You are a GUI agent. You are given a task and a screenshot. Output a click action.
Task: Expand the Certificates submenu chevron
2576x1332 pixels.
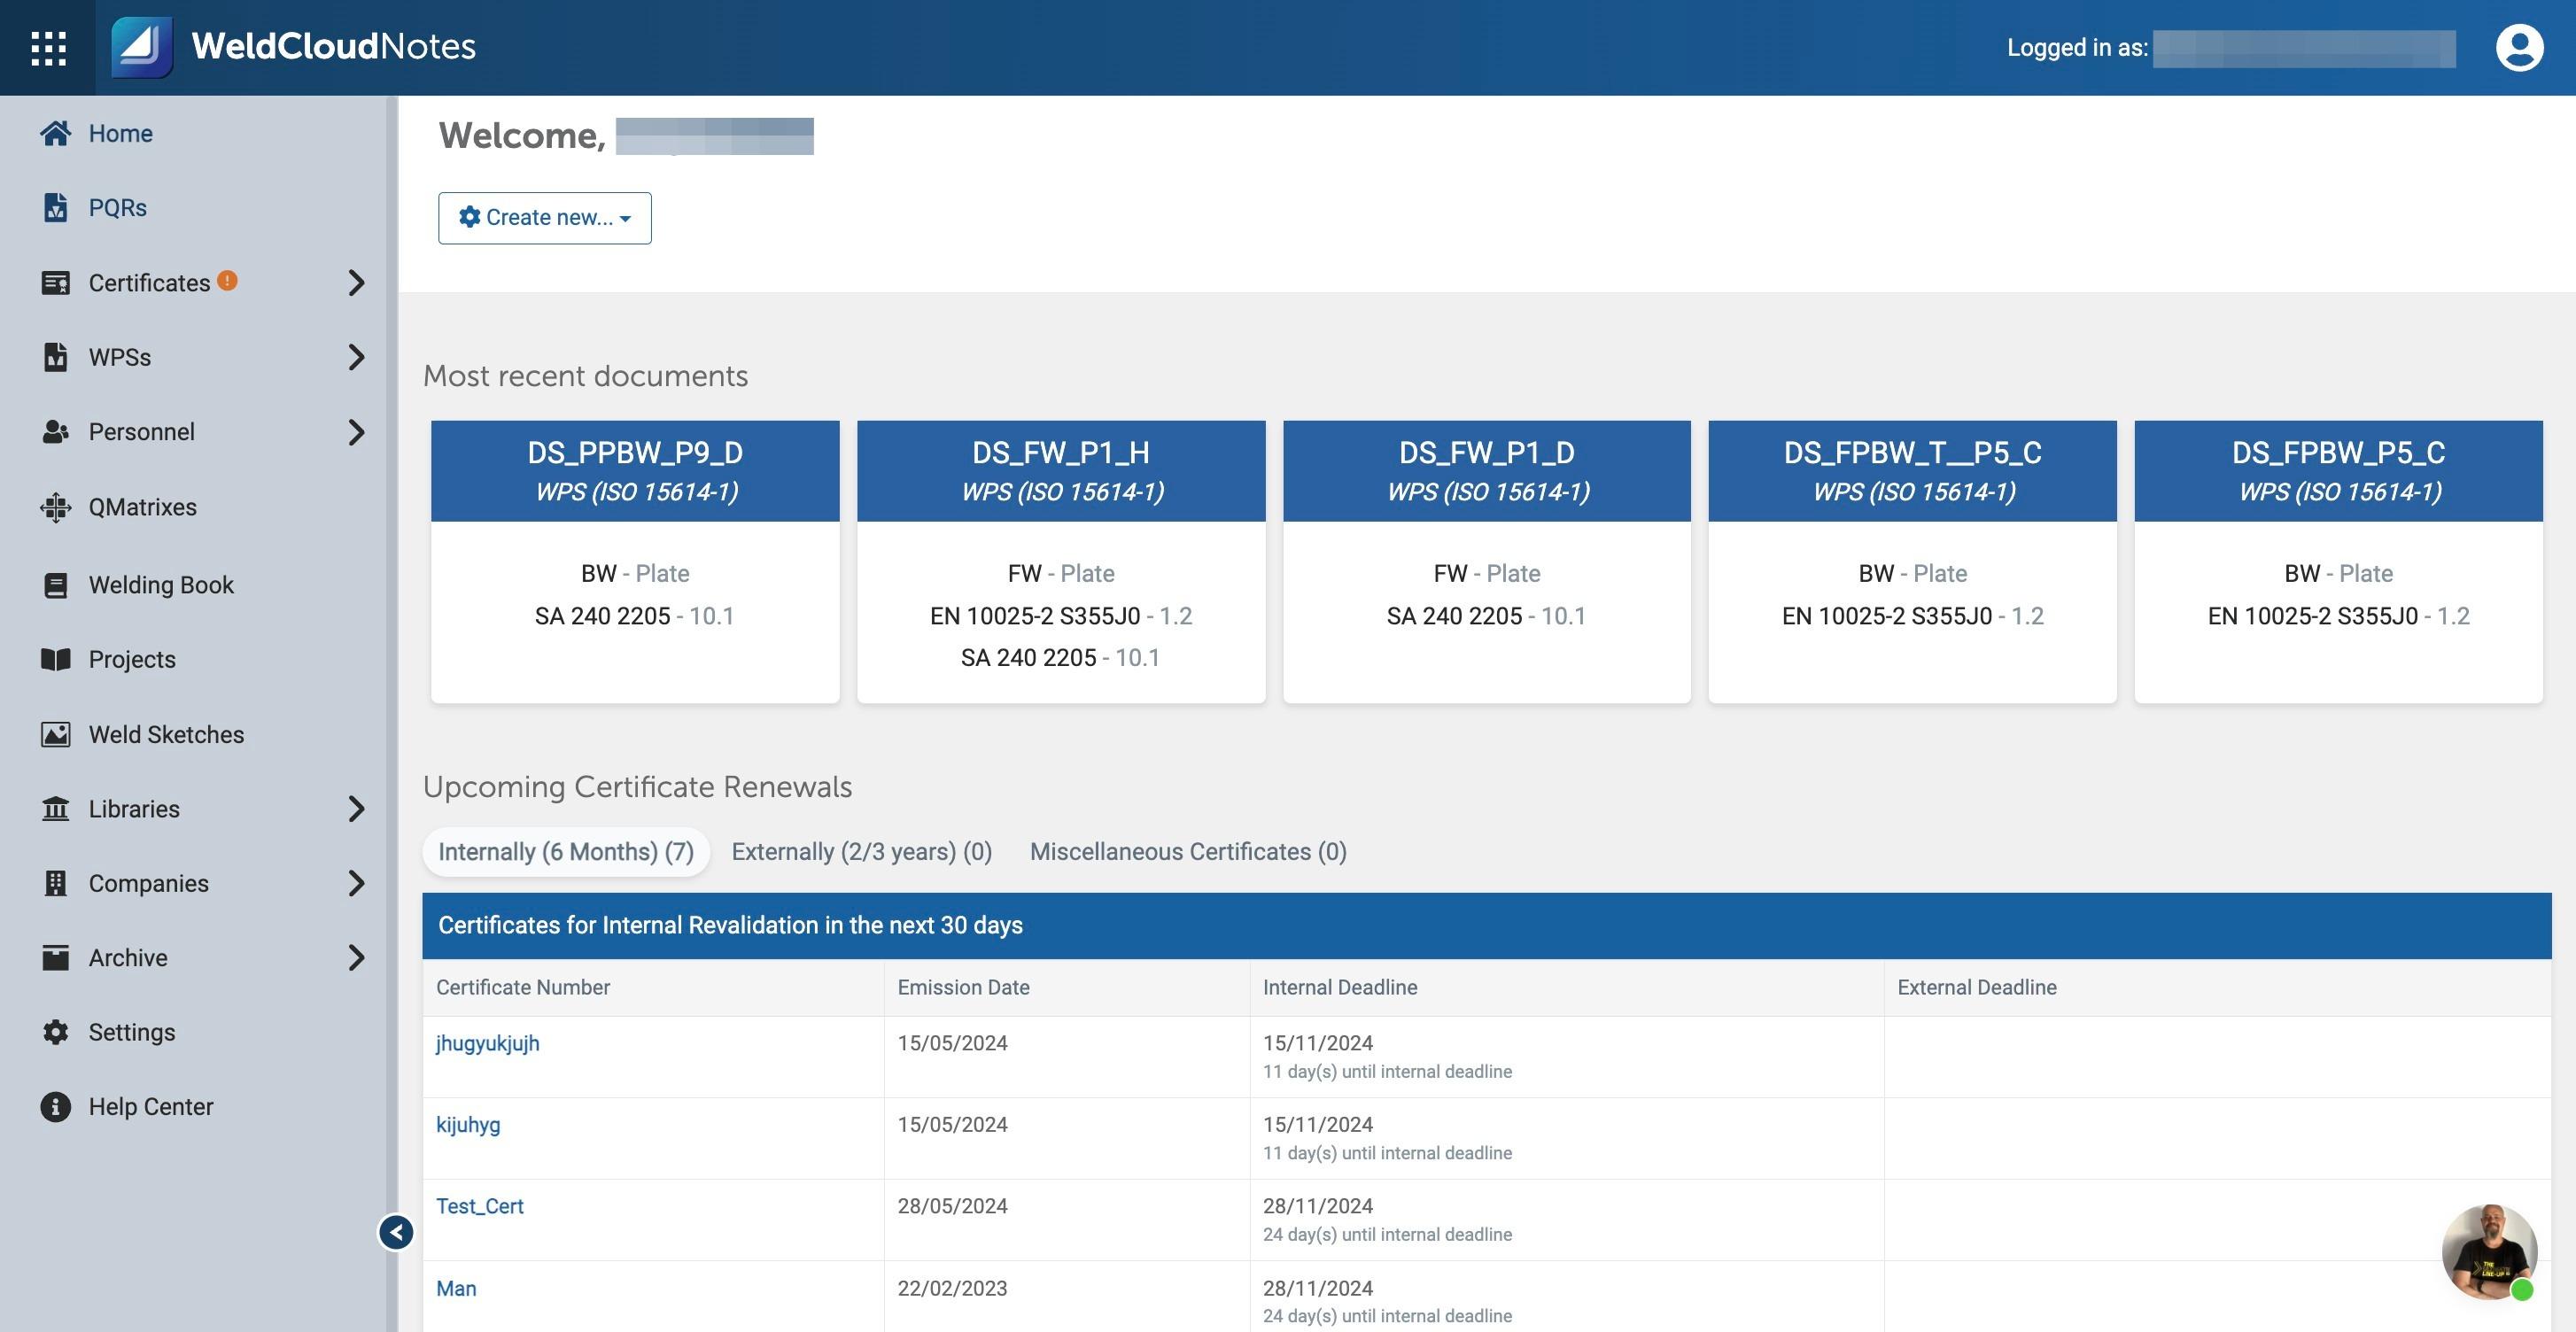point(357,283)
